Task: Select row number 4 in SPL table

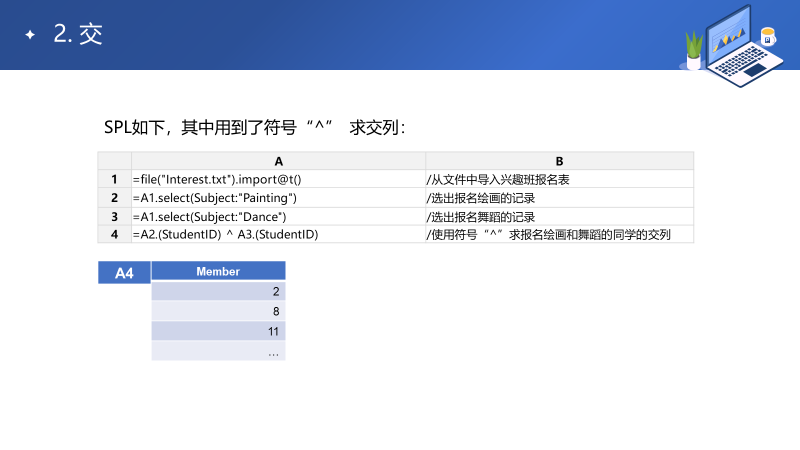Action: (114, 234)
